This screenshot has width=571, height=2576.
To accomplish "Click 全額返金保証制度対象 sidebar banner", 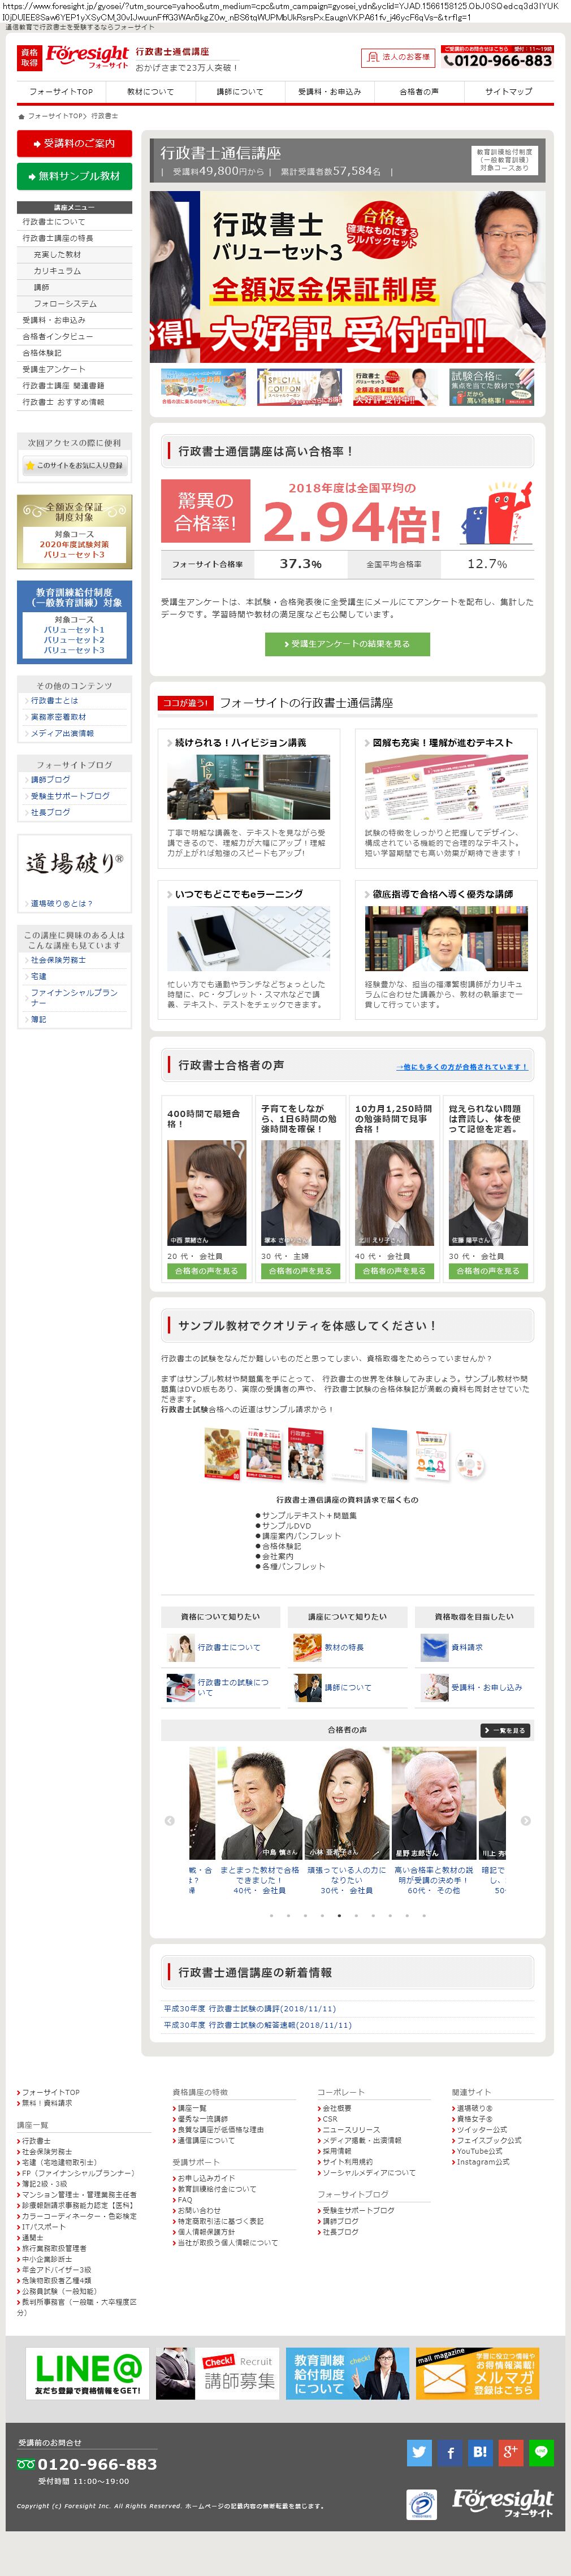I will click(74, 532).
